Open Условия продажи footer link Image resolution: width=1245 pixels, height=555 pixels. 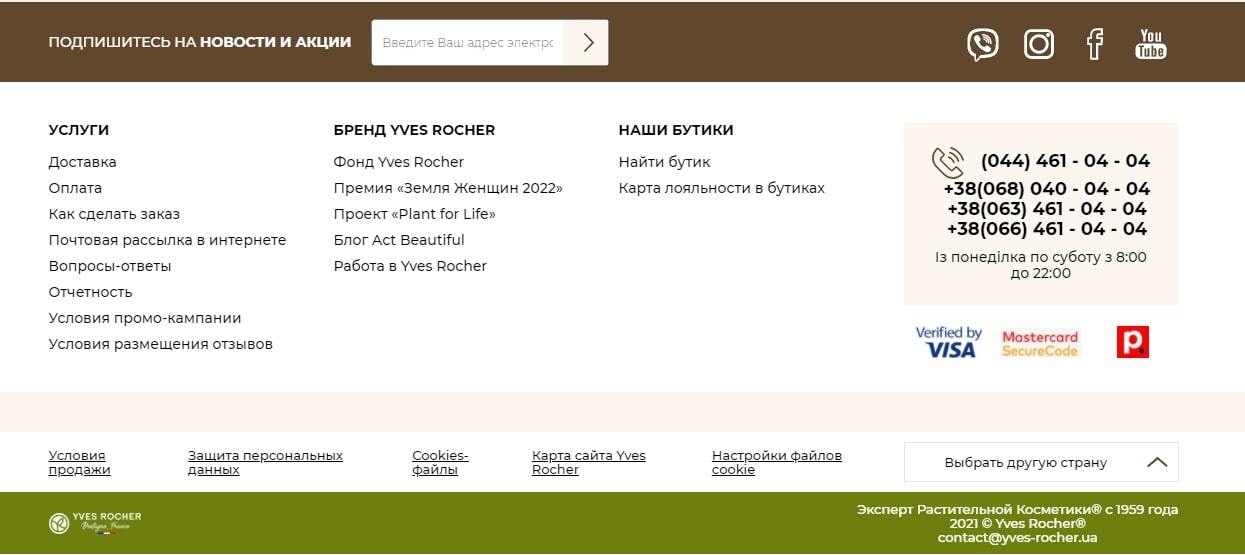click(80, 462)
